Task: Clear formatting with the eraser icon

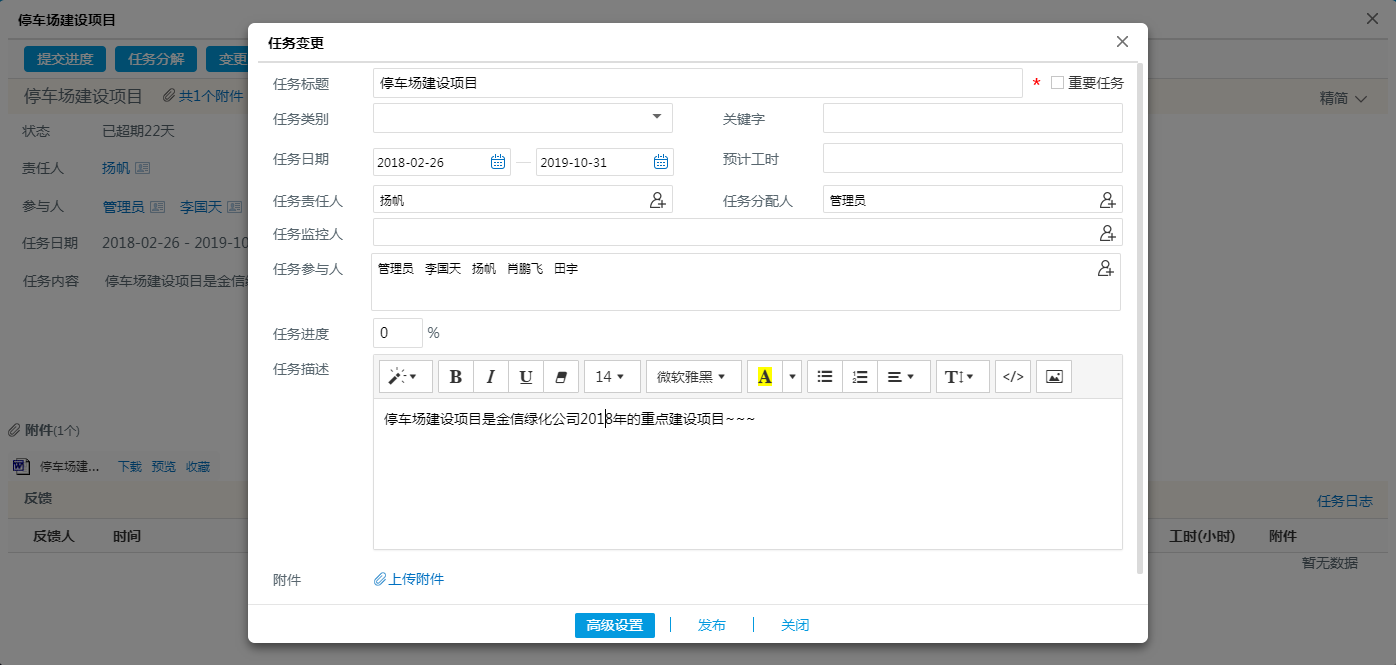Action: 560,375
